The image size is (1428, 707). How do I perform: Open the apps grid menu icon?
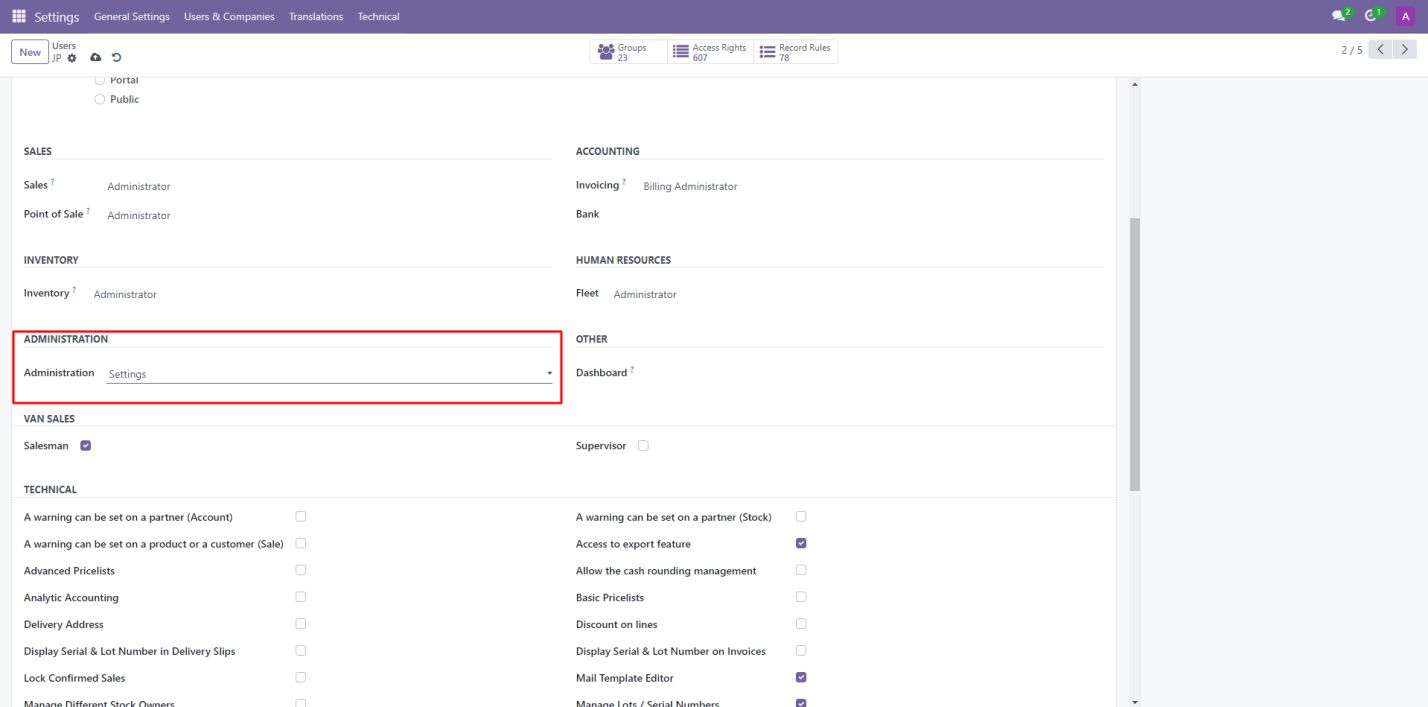19,16
